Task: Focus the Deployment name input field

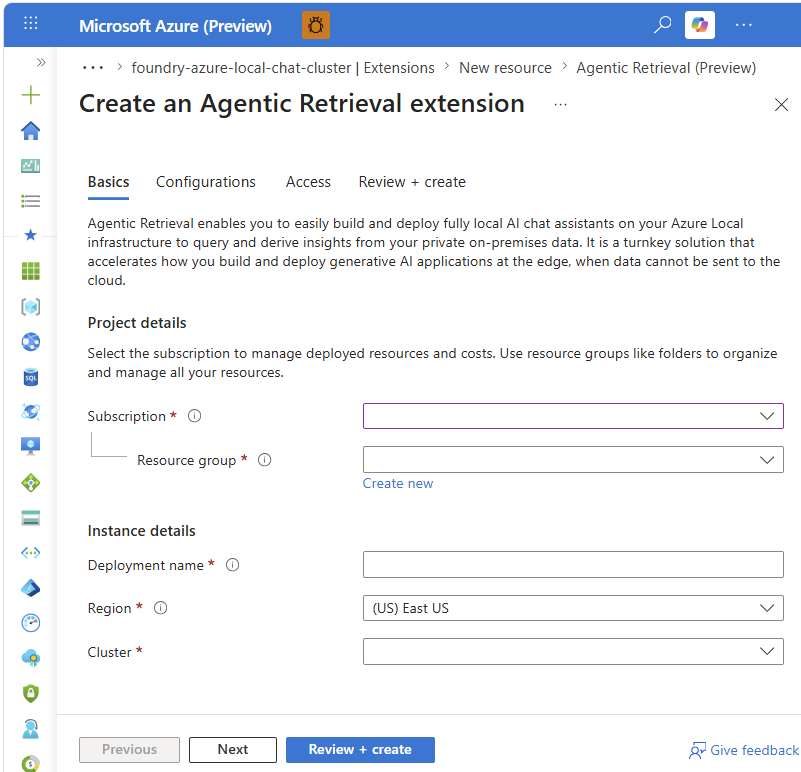Action: click(x=573, y=565)
